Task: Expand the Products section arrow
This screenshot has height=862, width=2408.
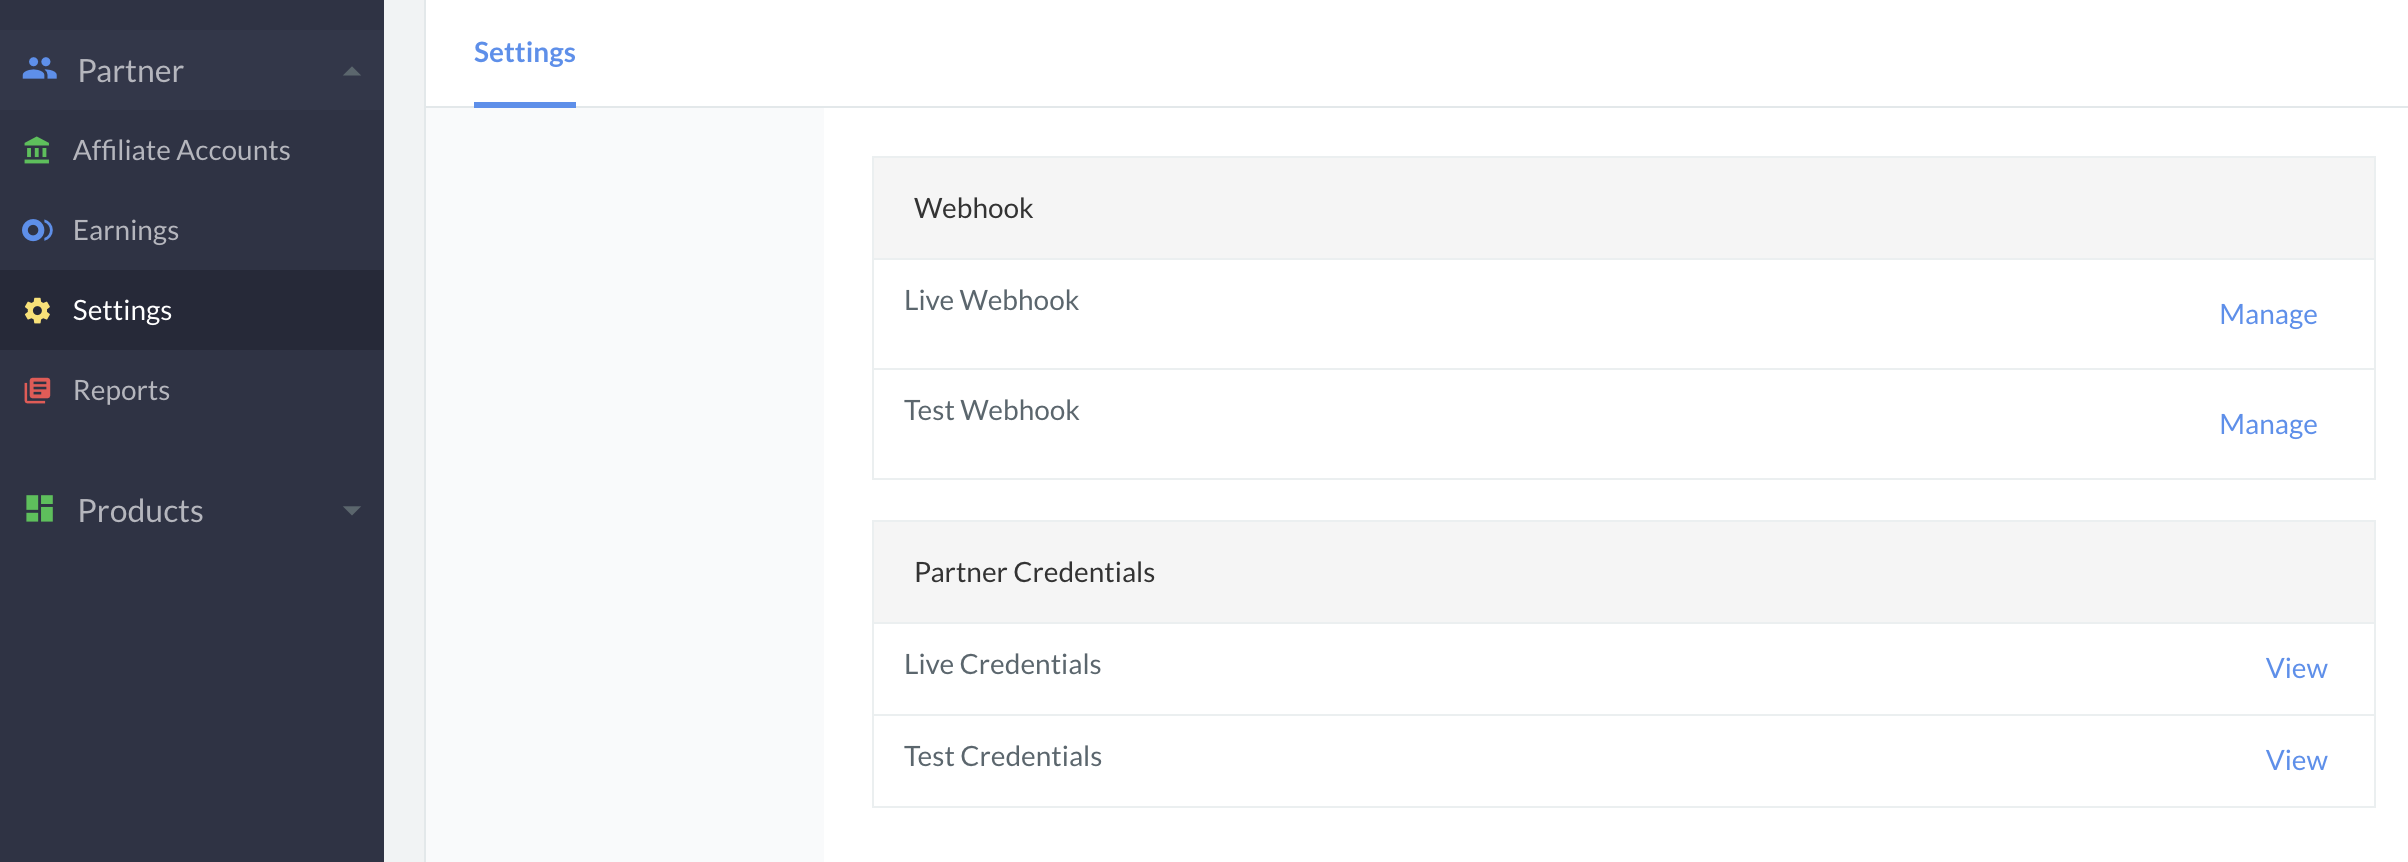Action: coord(351,510)
